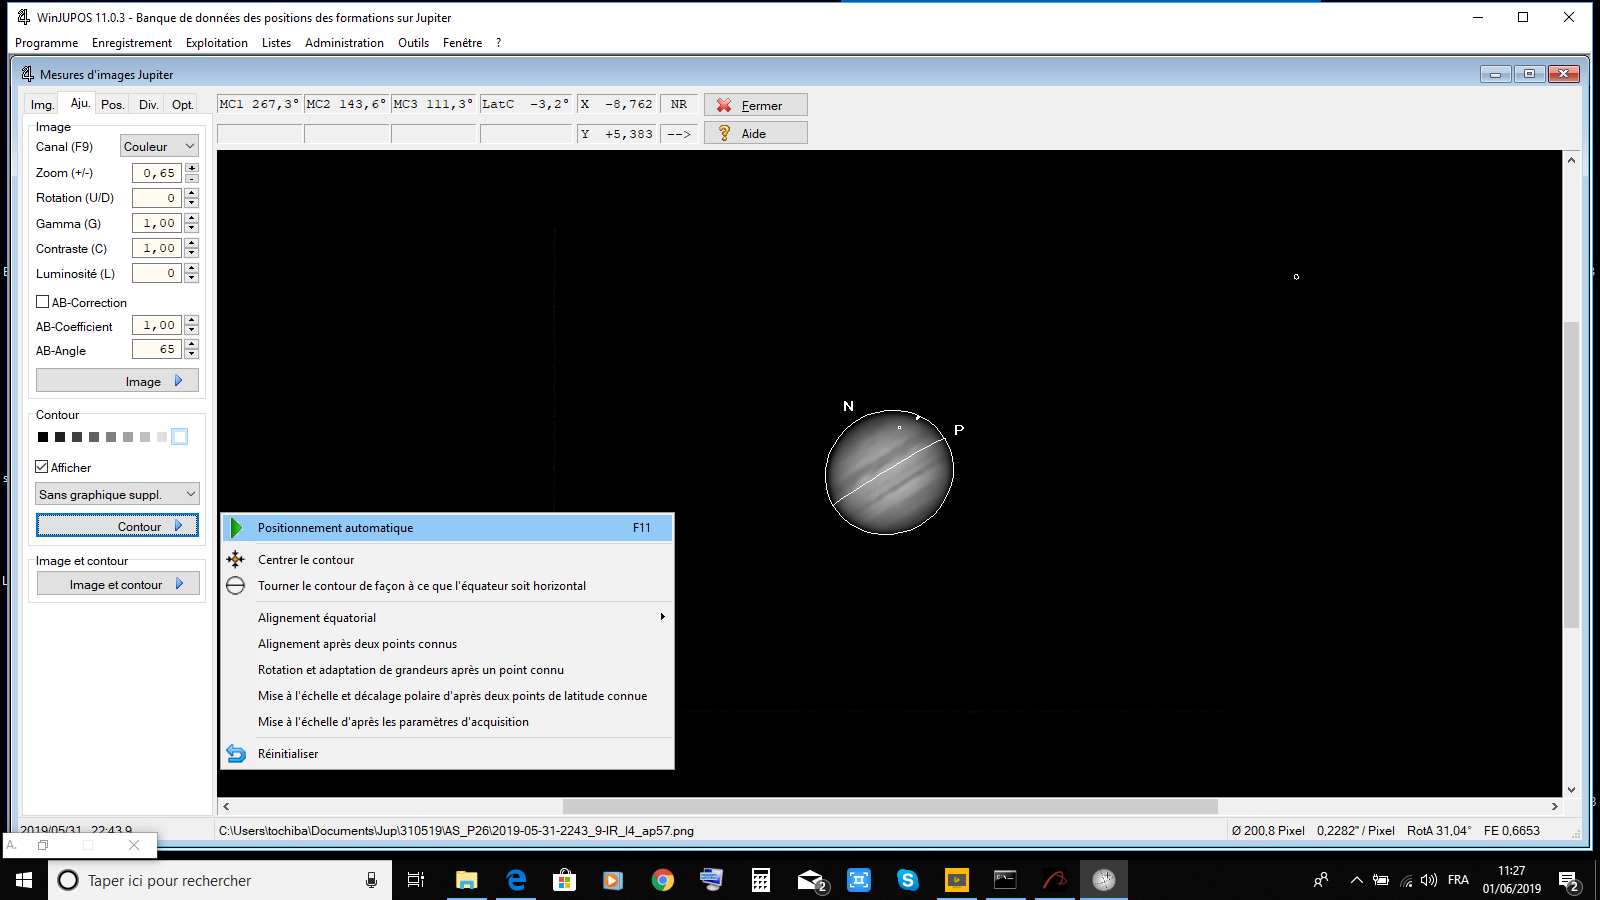Screen dimensions: 1600x900
Task: Open the notification center icon
Action: pos(1568,881)
